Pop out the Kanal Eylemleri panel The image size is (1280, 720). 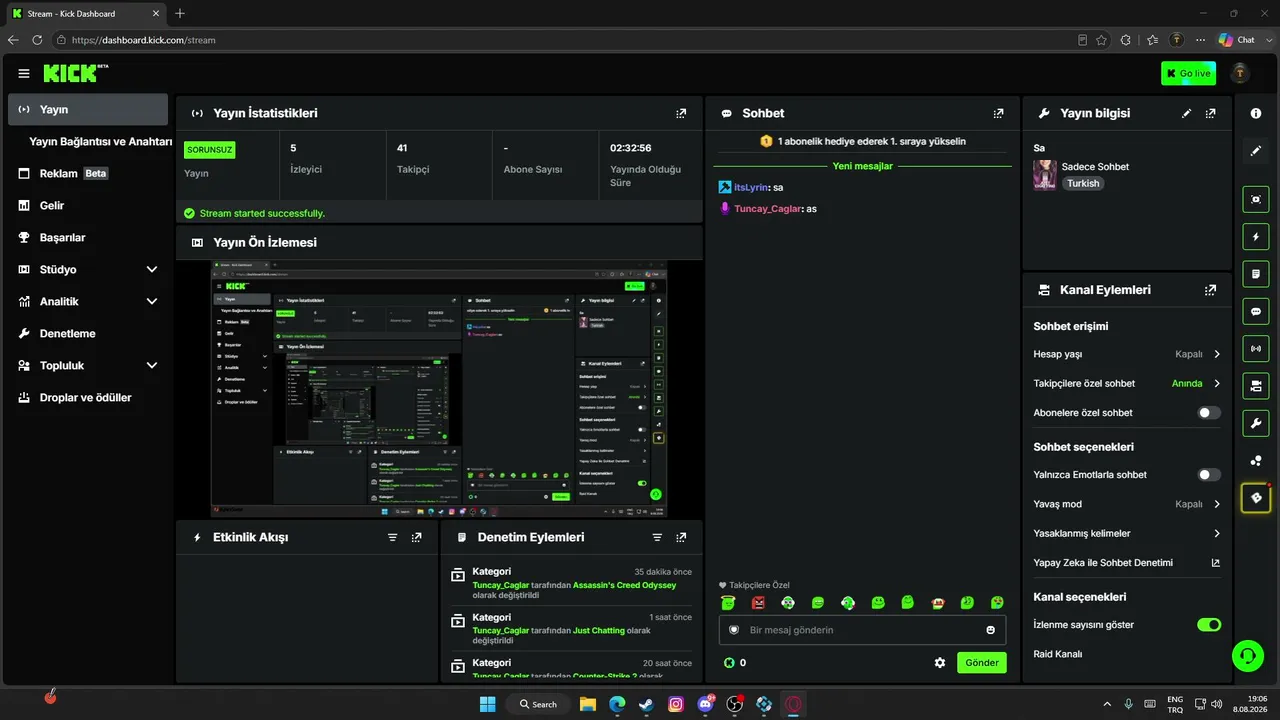[1211, 290]
